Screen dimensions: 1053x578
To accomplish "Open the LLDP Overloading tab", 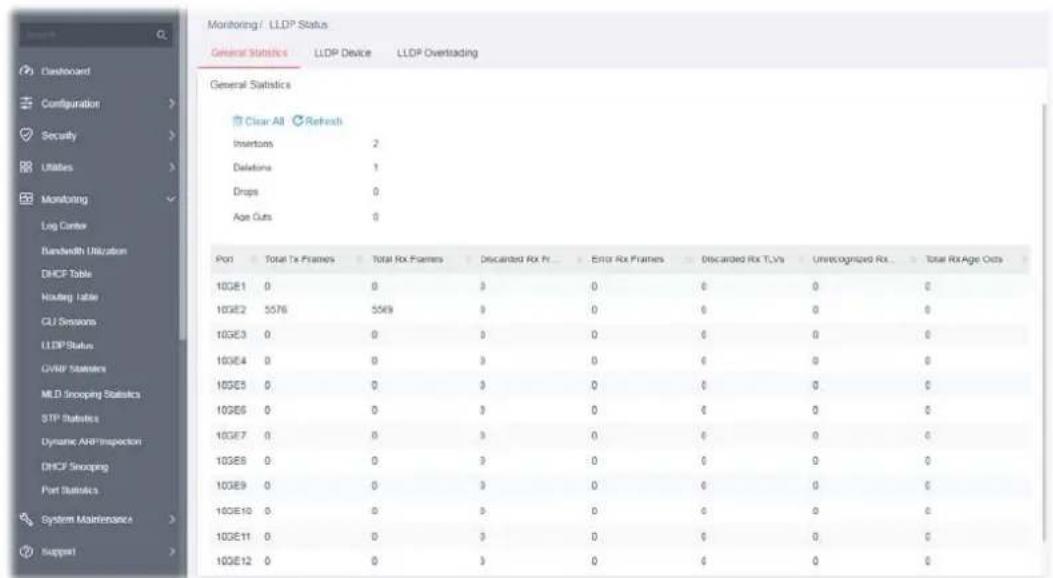I will click(x=437, y=53).
